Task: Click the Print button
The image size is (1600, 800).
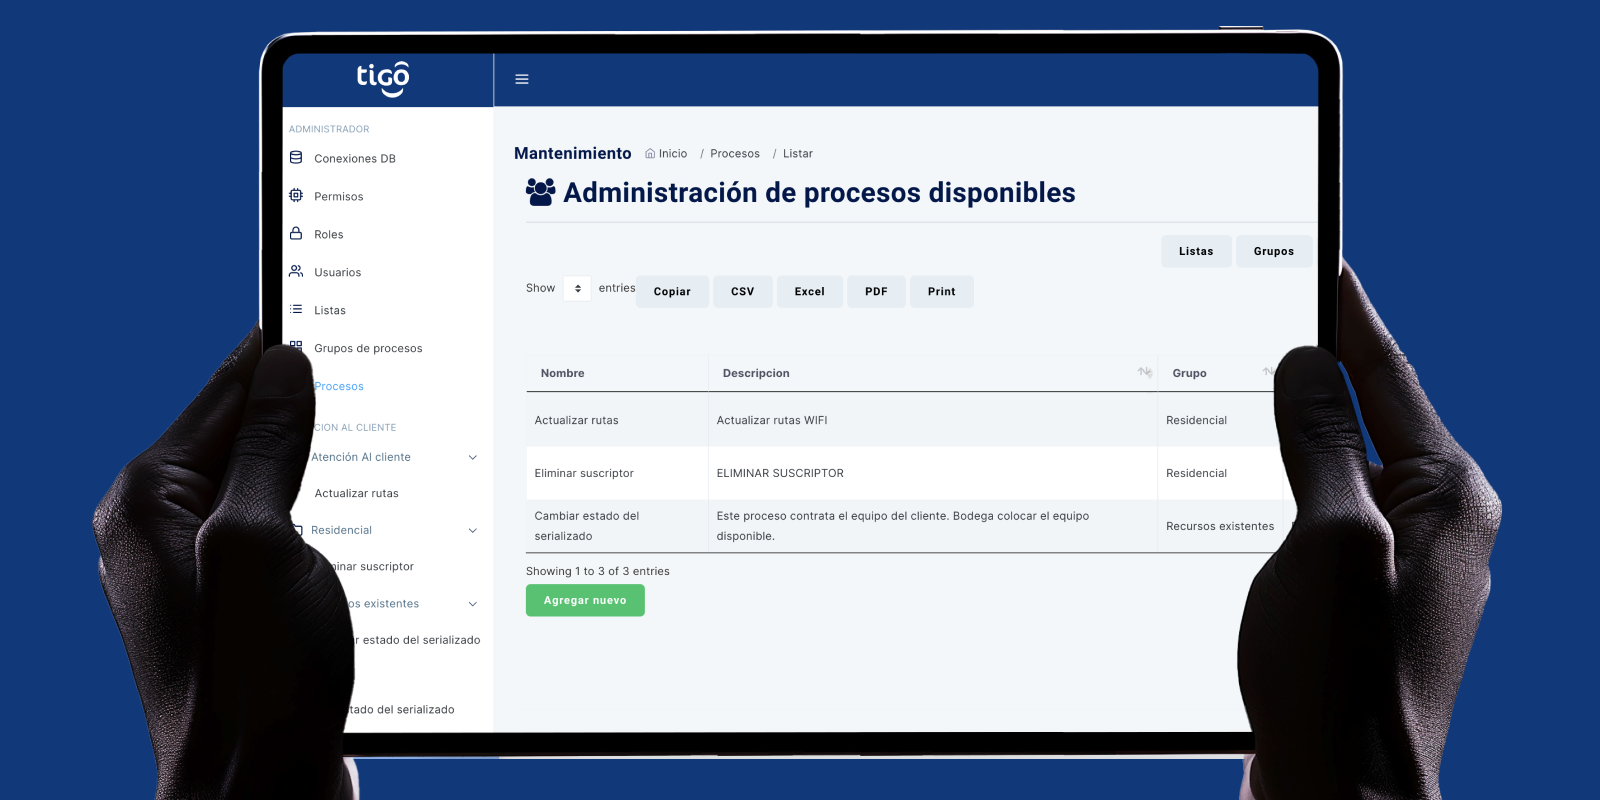Action: [x=942, y=292]
